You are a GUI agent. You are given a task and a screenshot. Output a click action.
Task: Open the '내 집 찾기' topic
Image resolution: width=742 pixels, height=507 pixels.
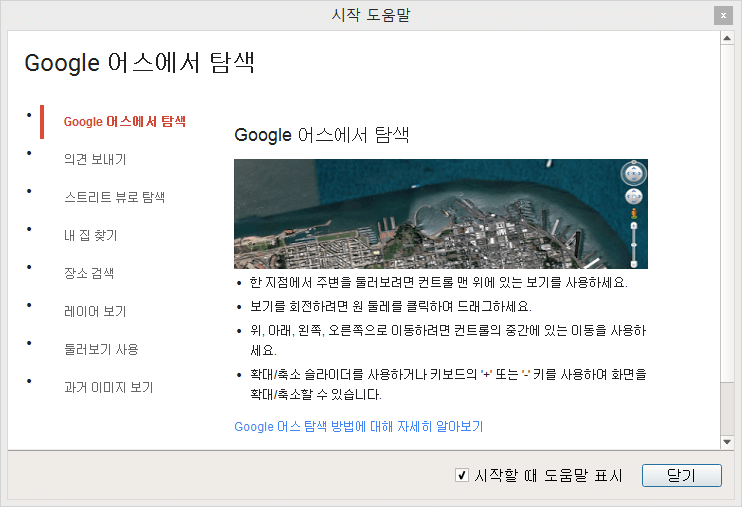point(90,236)
